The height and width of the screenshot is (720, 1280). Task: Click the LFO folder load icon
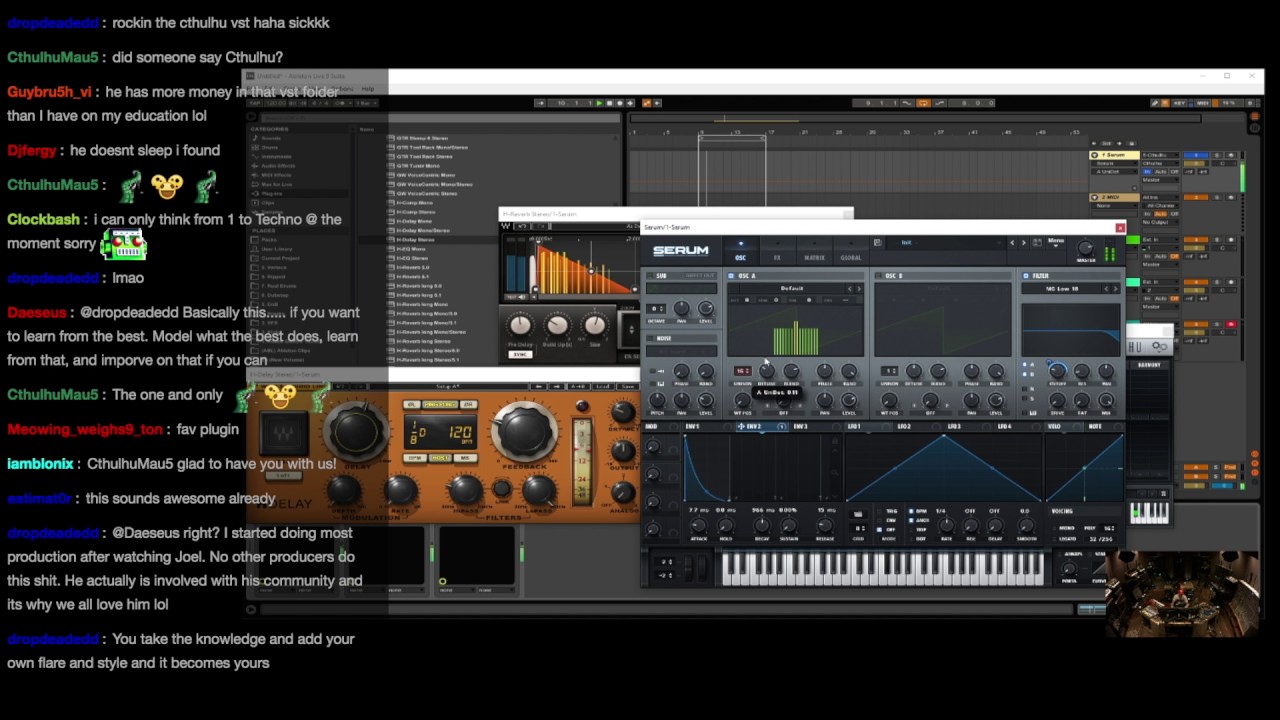tap(858, 512)
